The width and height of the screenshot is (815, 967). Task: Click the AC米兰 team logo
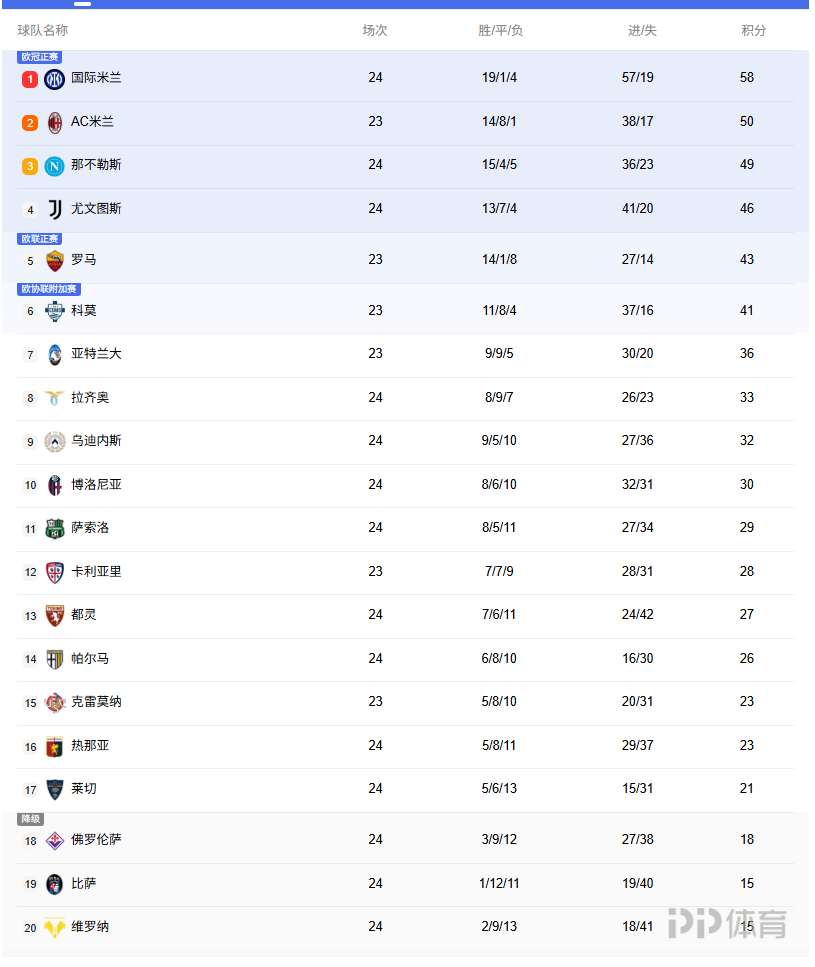point(55,123)
